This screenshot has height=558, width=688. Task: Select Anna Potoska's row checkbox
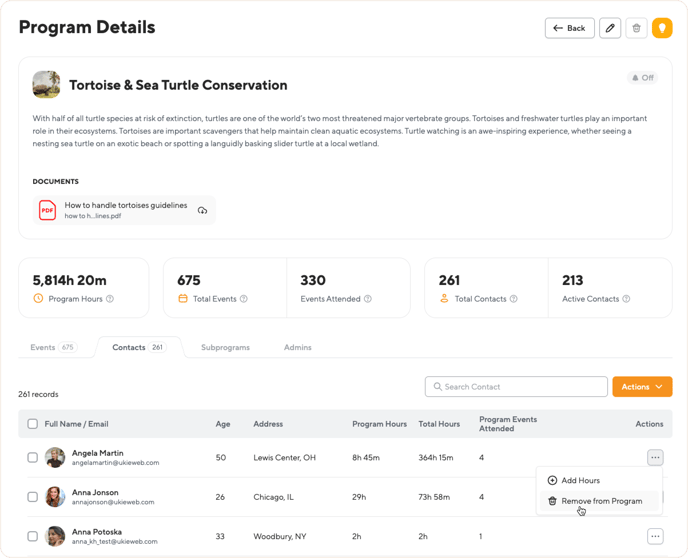click(x=32, y=536)
